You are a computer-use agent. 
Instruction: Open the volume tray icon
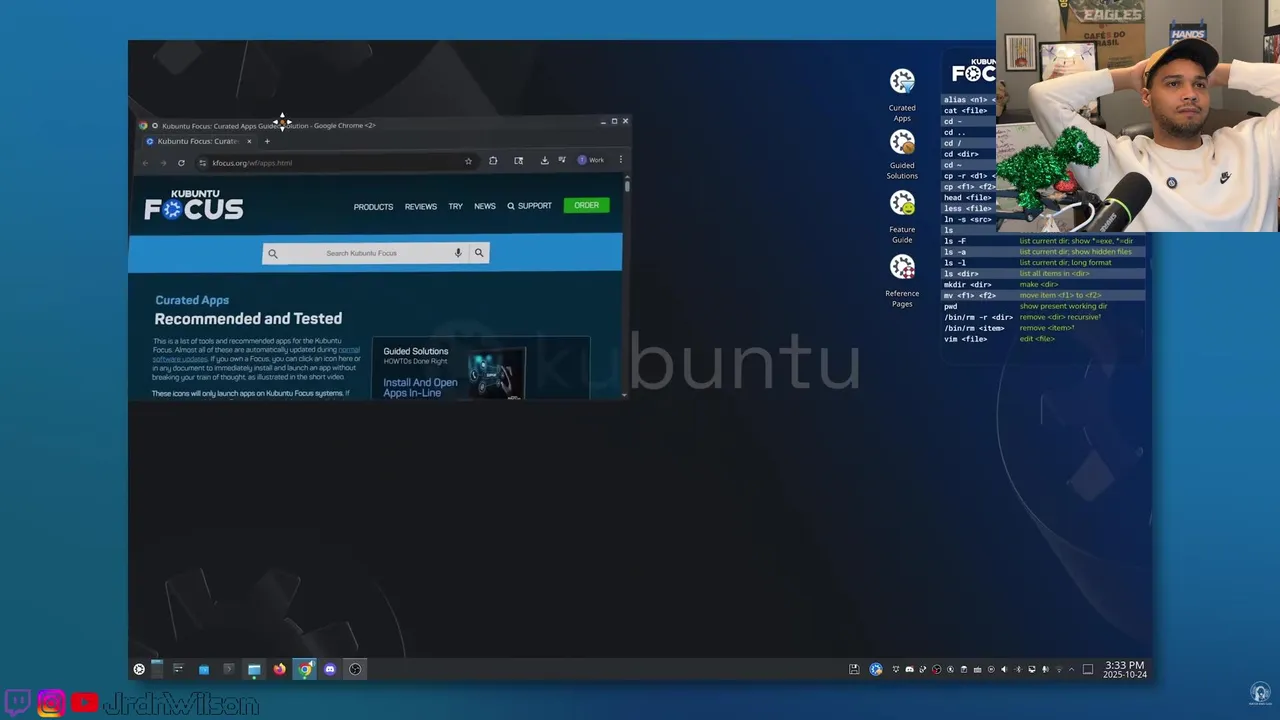pyautogui.click(x=1004, y=669)
